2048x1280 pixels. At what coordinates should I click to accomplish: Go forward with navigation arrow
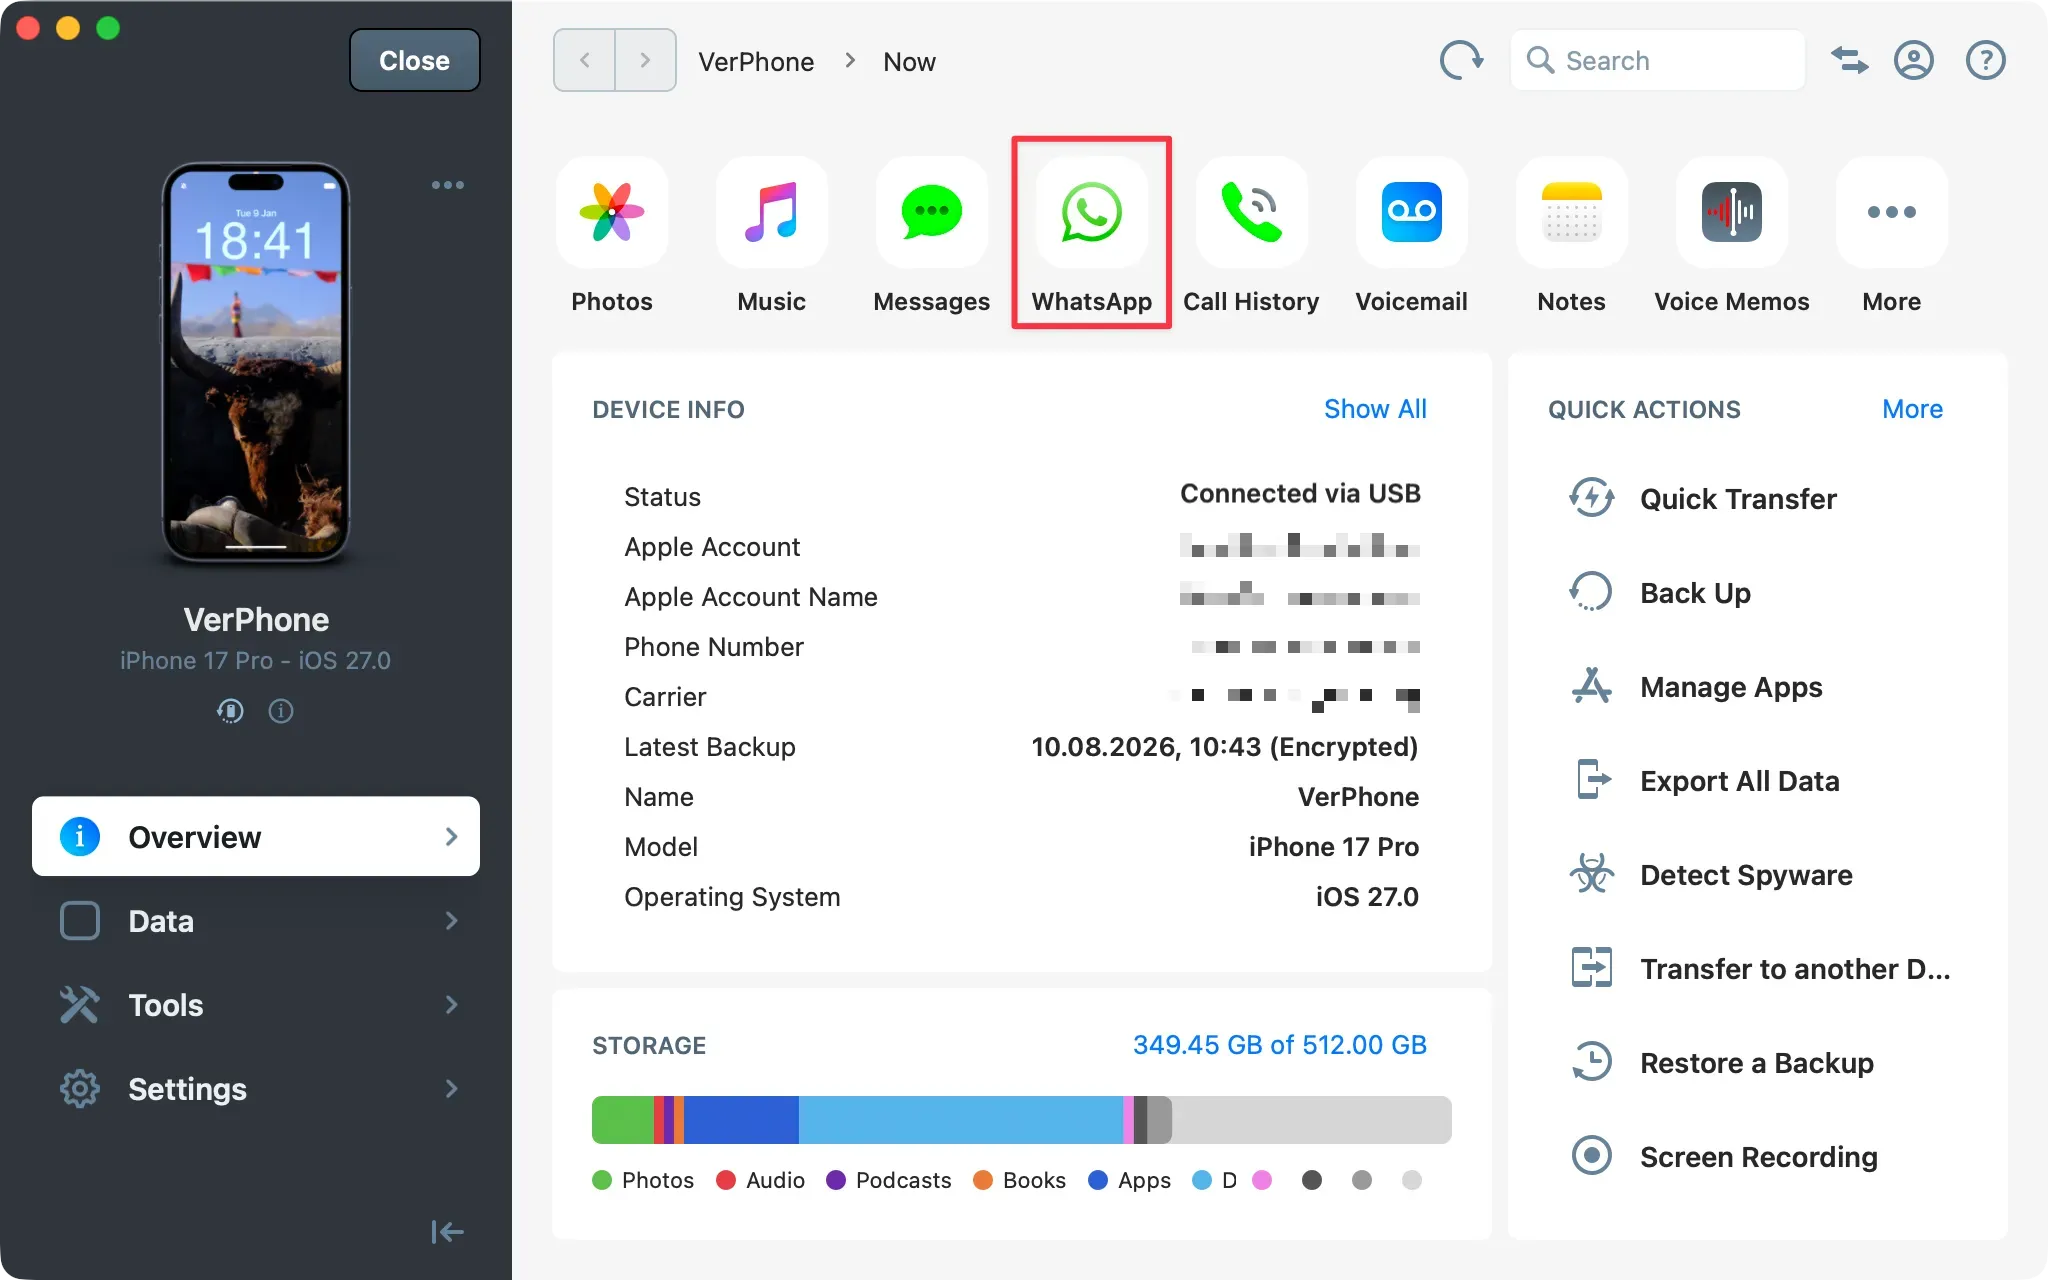coord(646,60)
